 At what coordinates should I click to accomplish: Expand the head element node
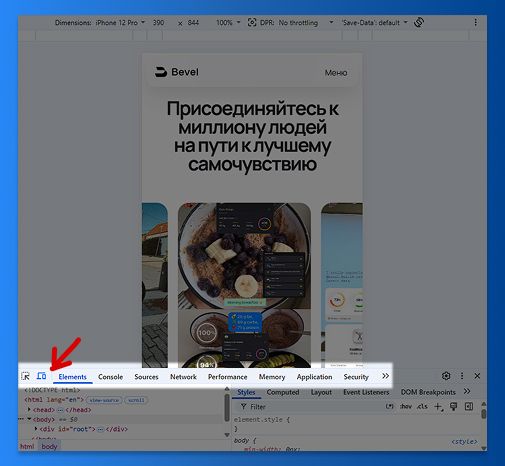[x=29, y=409]
